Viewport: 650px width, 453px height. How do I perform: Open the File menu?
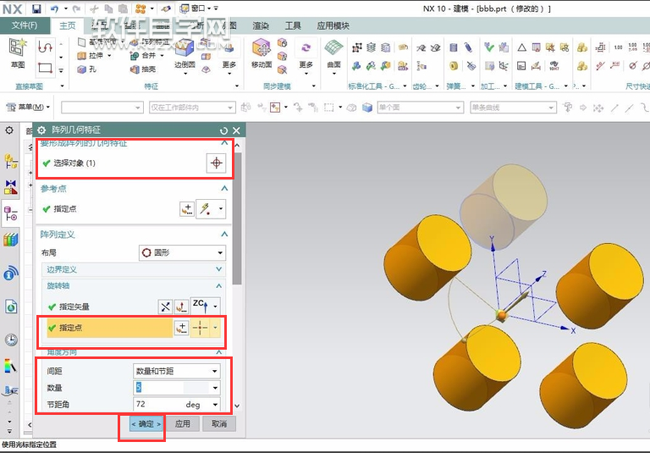pos(24,25)
